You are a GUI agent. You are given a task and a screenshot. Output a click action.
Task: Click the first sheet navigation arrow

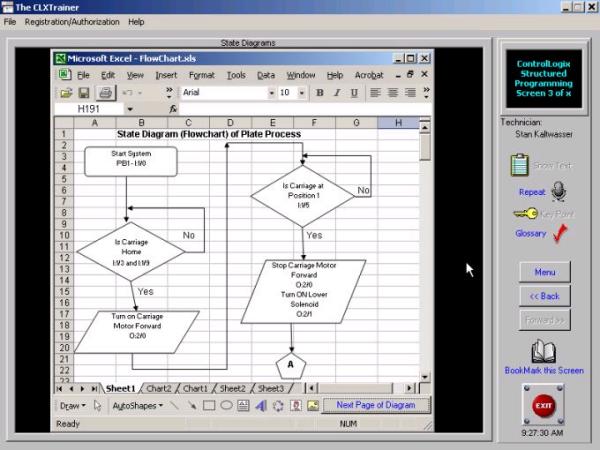point(59,389)
